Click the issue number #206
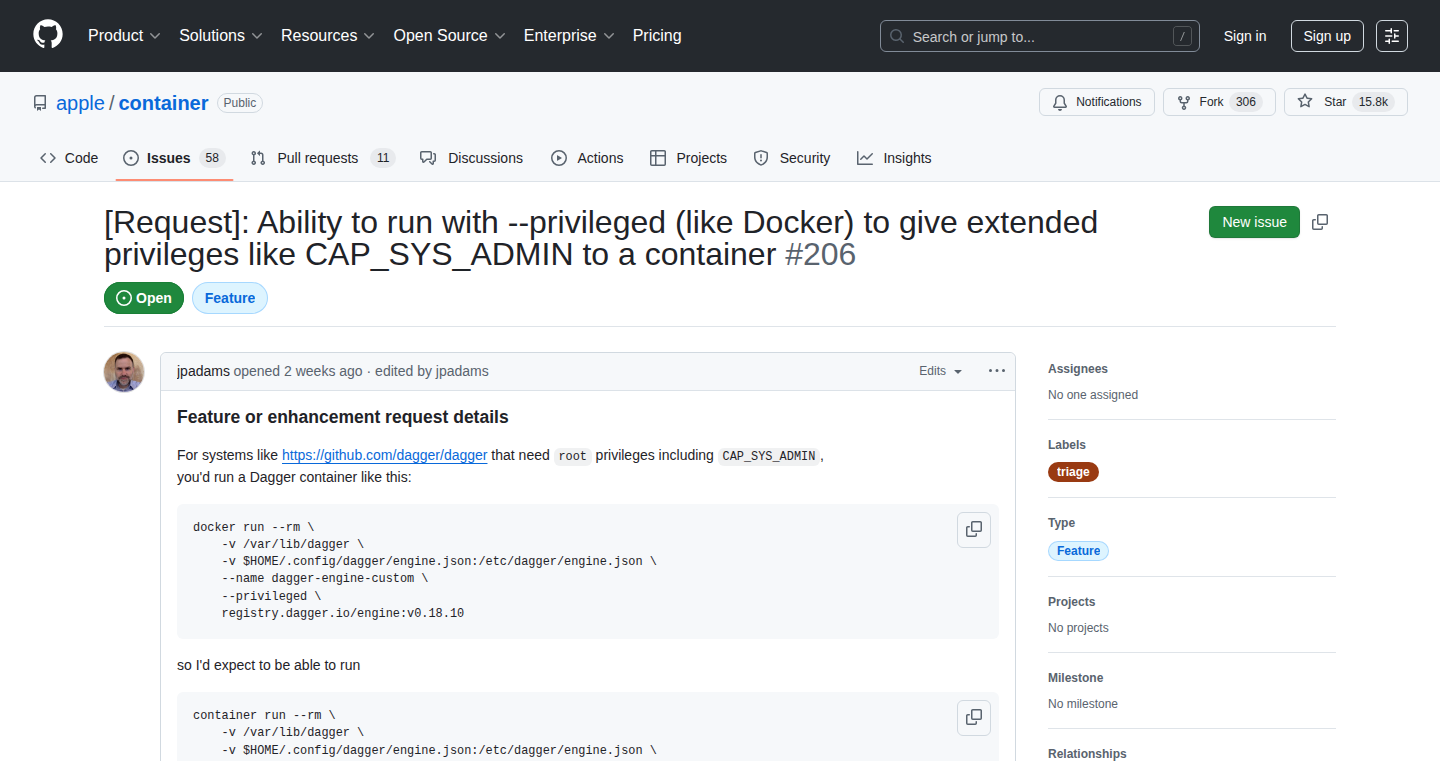This screenshot has height=761, width=1440. click(x=820, y=255)
